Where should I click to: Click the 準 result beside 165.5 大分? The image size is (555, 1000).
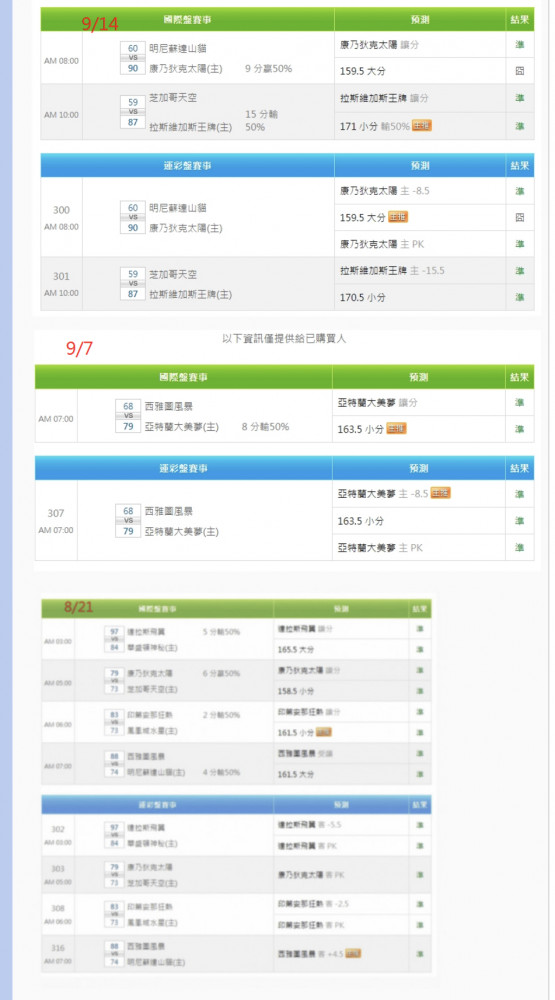point(420,649)
